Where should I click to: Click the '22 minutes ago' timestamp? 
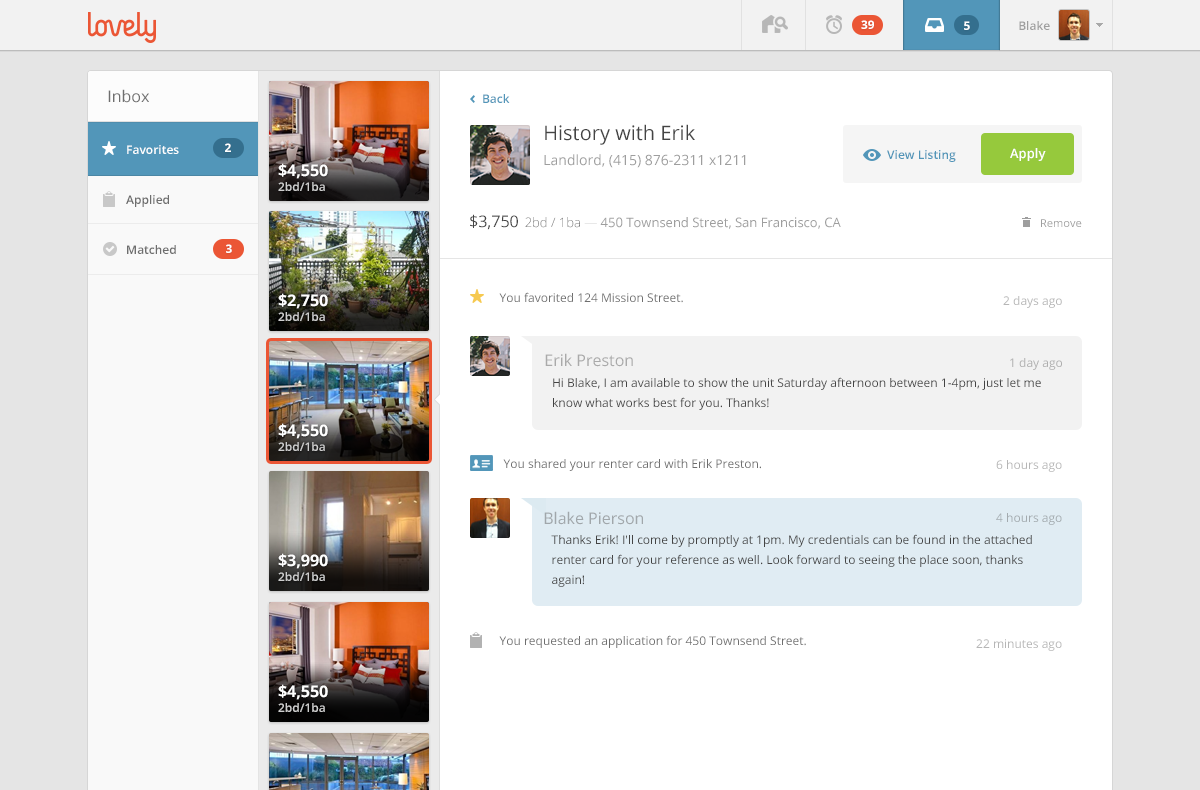1019,644
